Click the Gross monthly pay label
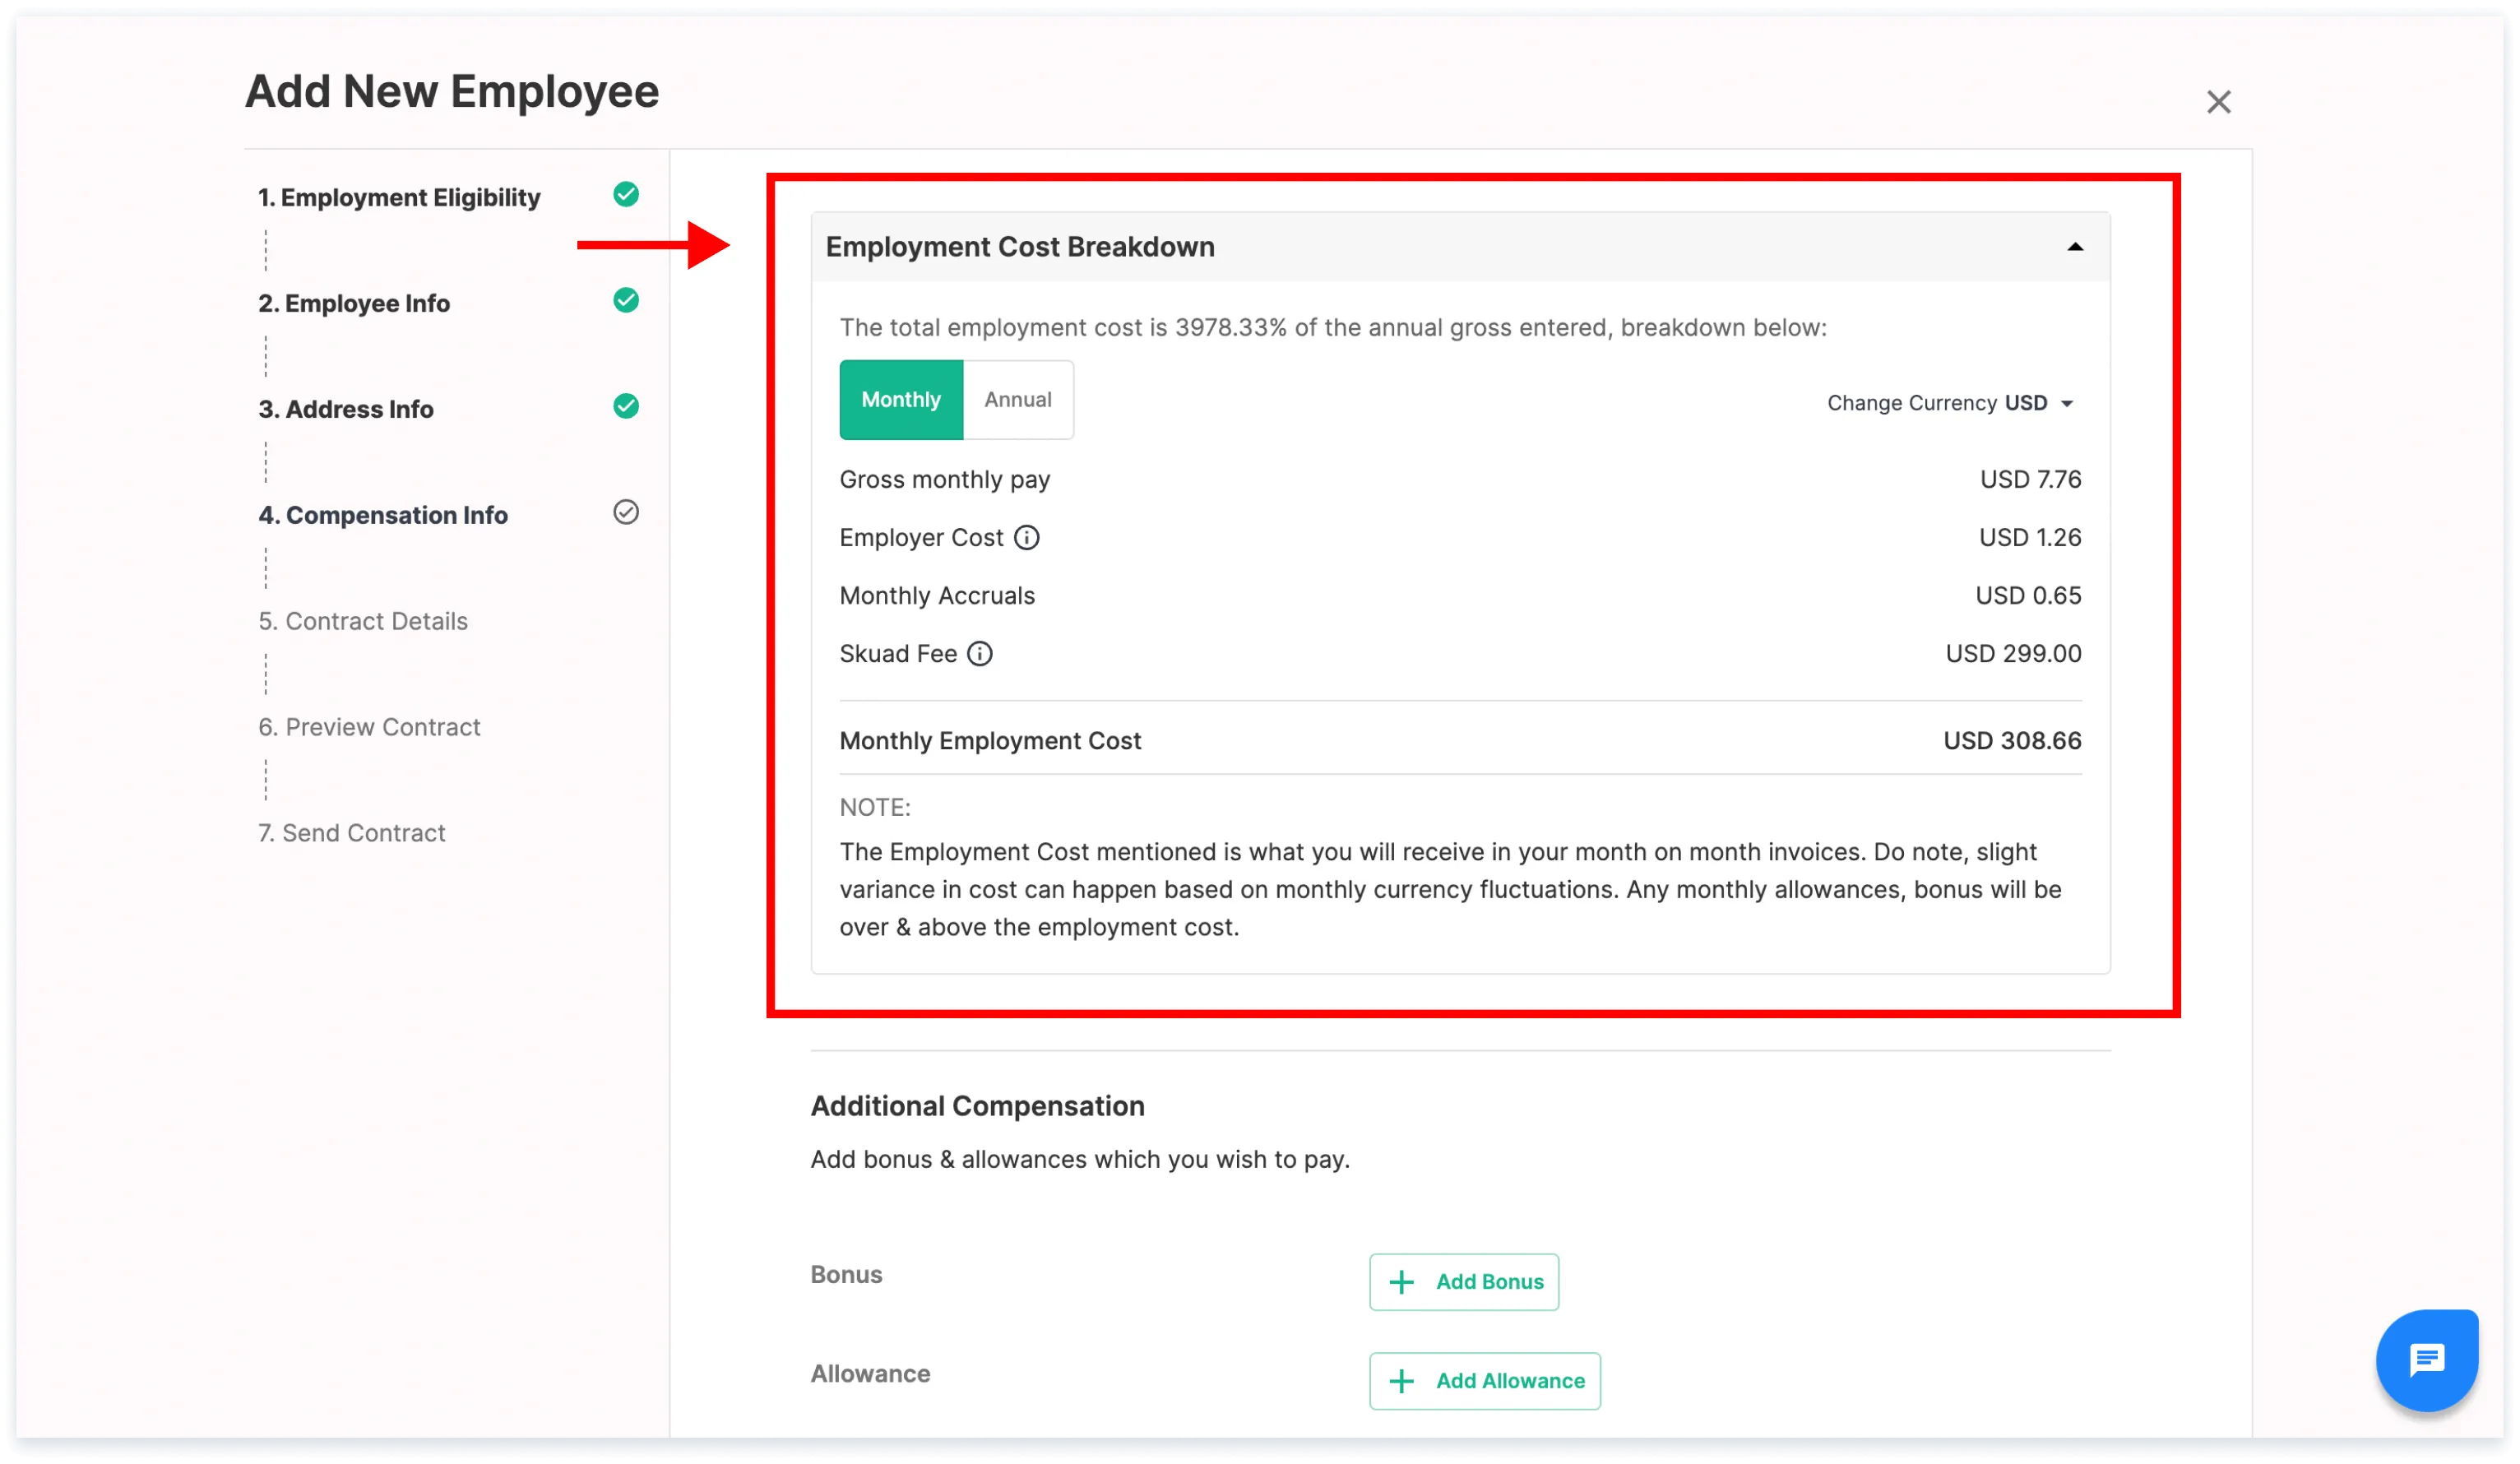Screen dimensions: 2520x1464 [944, 480]
